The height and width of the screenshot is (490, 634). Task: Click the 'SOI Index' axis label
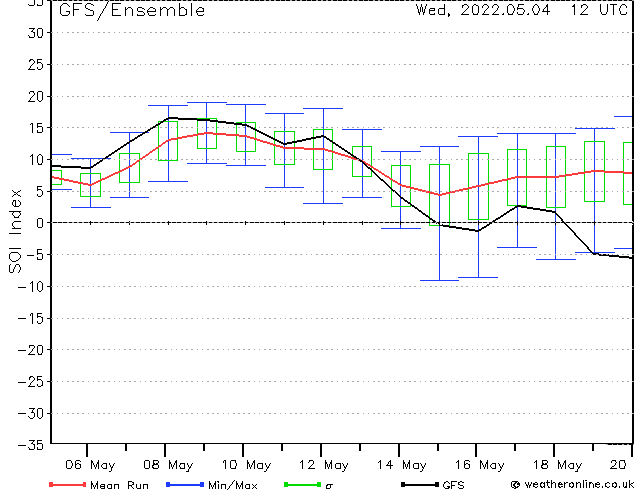15,231
